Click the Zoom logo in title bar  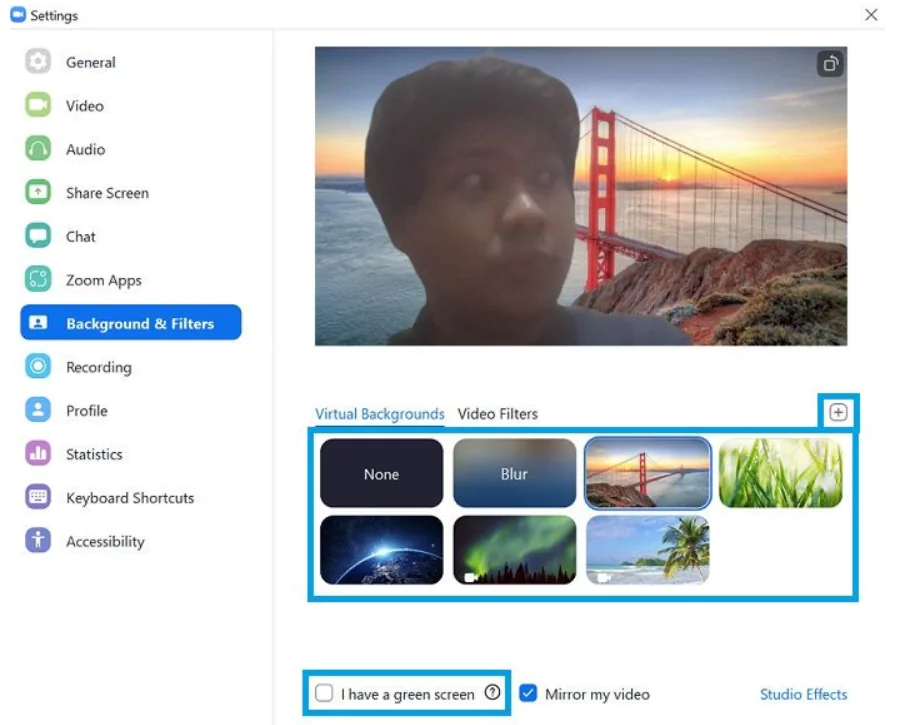(18, 15)
